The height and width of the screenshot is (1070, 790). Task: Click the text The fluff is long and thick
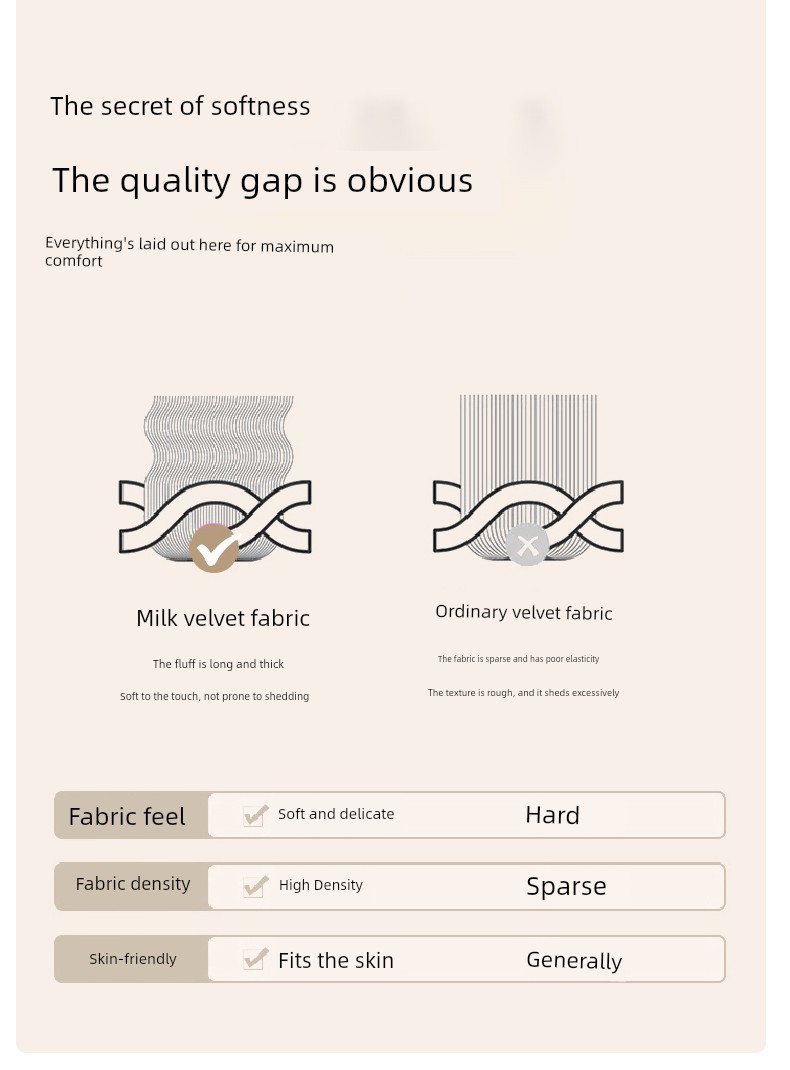(x=218, y=664)
